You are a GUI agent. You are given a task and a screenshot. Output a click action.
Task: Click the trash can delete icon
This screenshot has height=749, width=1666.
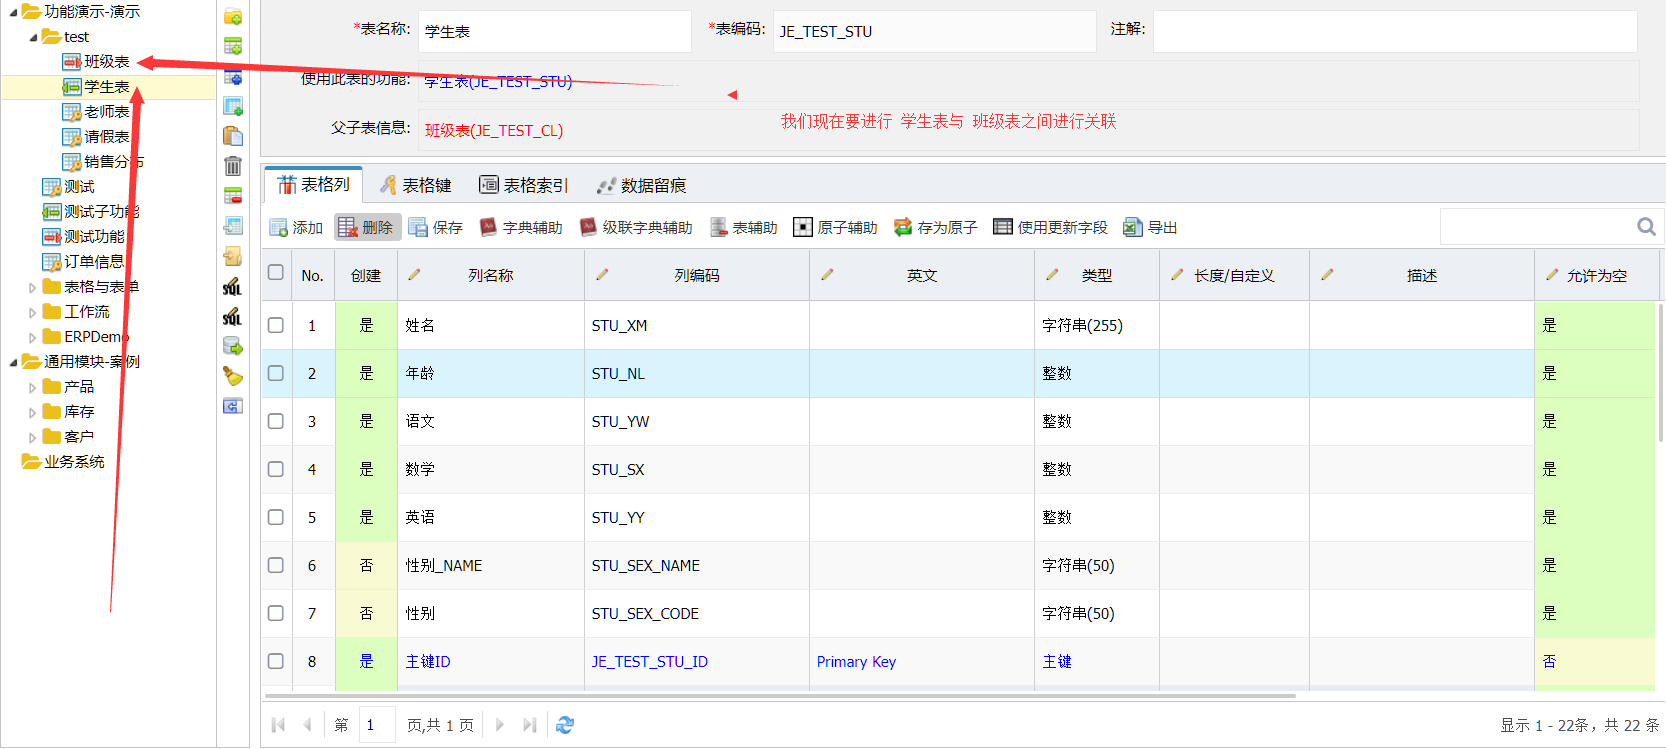(x=233, y=166)
